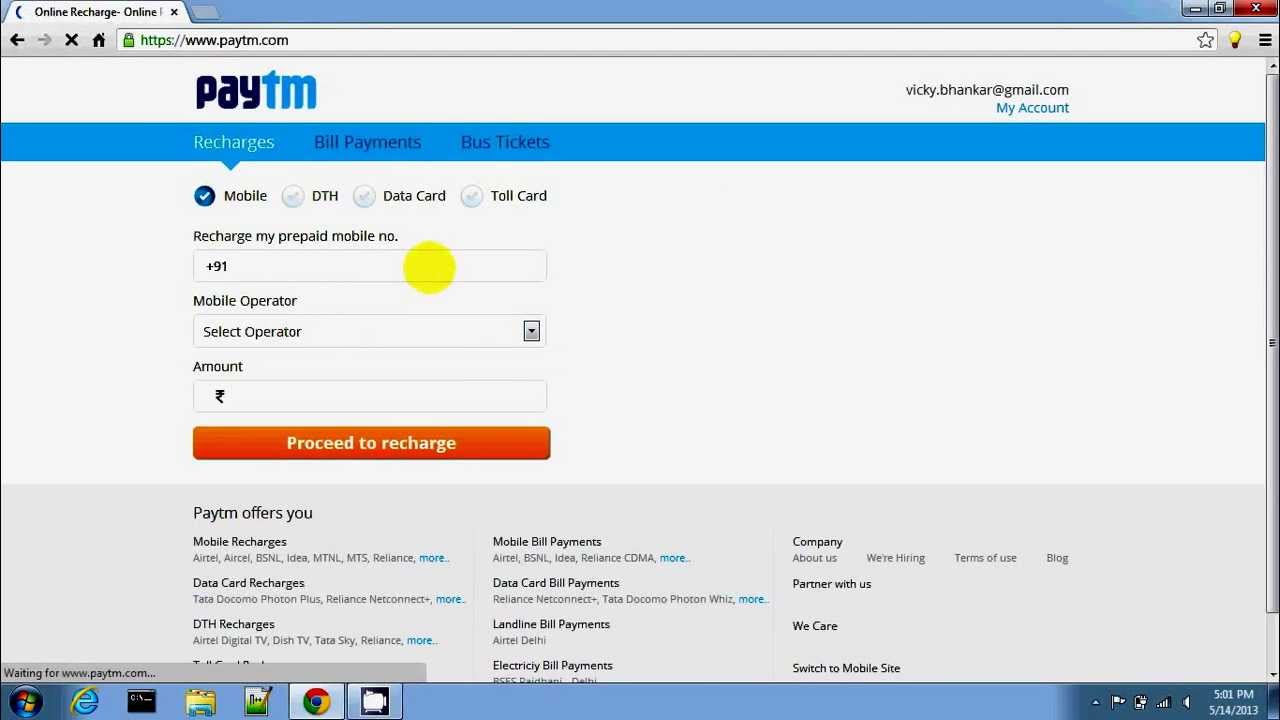
Task: Open the My Account link
Action: tap(1032, 108)
